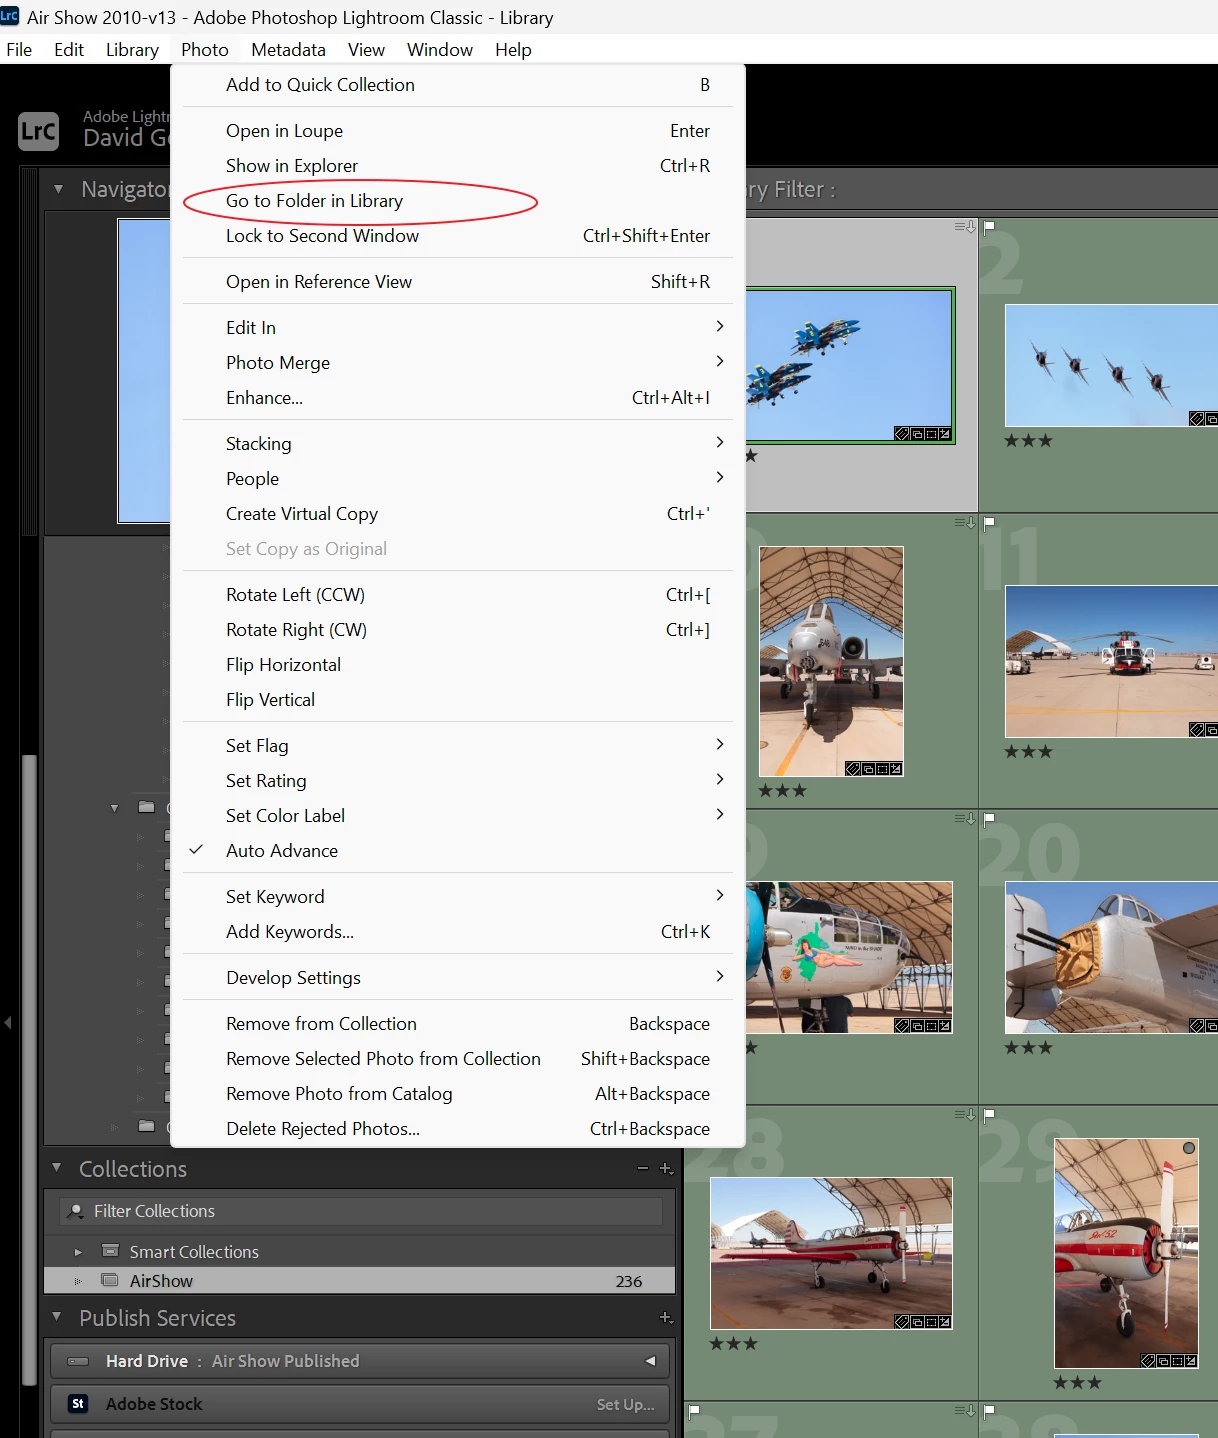1218x1438 pixels.
Task: Click the keyword tag badge on Blue Angels thumbnail
Action: point(901,434)
